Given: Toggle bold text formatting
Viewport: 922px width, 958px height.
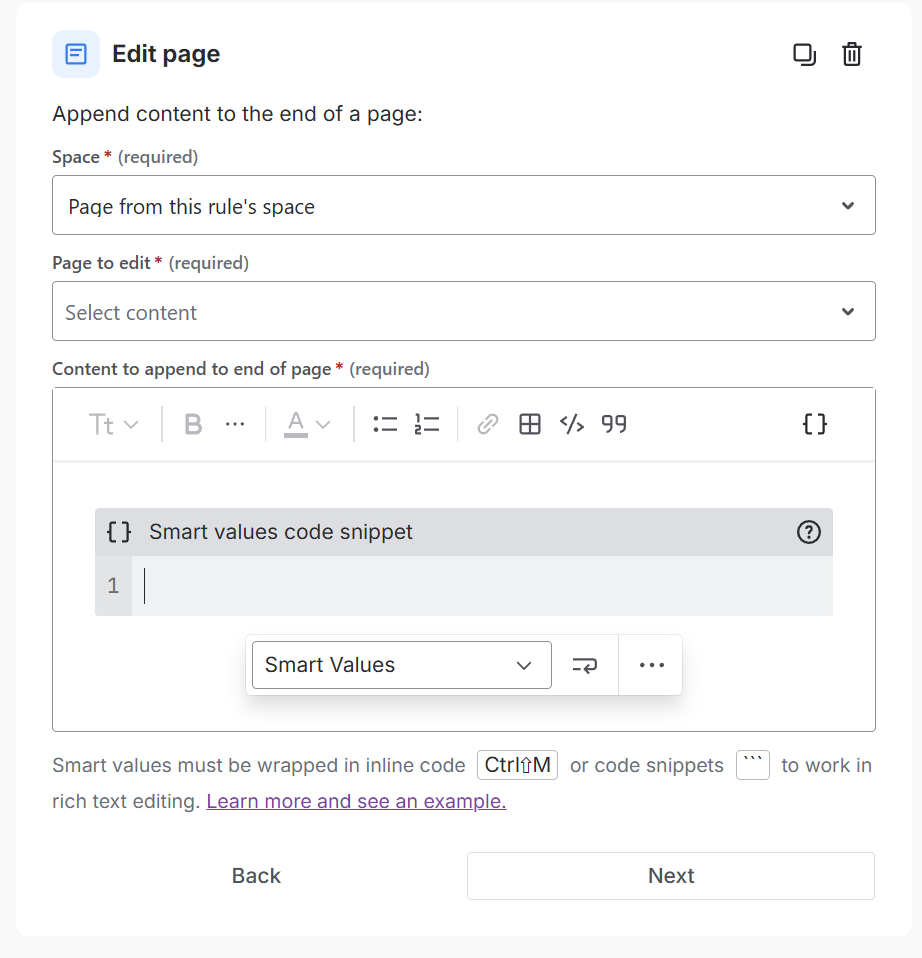Looking at the screenshot, I should pos(192,424).
